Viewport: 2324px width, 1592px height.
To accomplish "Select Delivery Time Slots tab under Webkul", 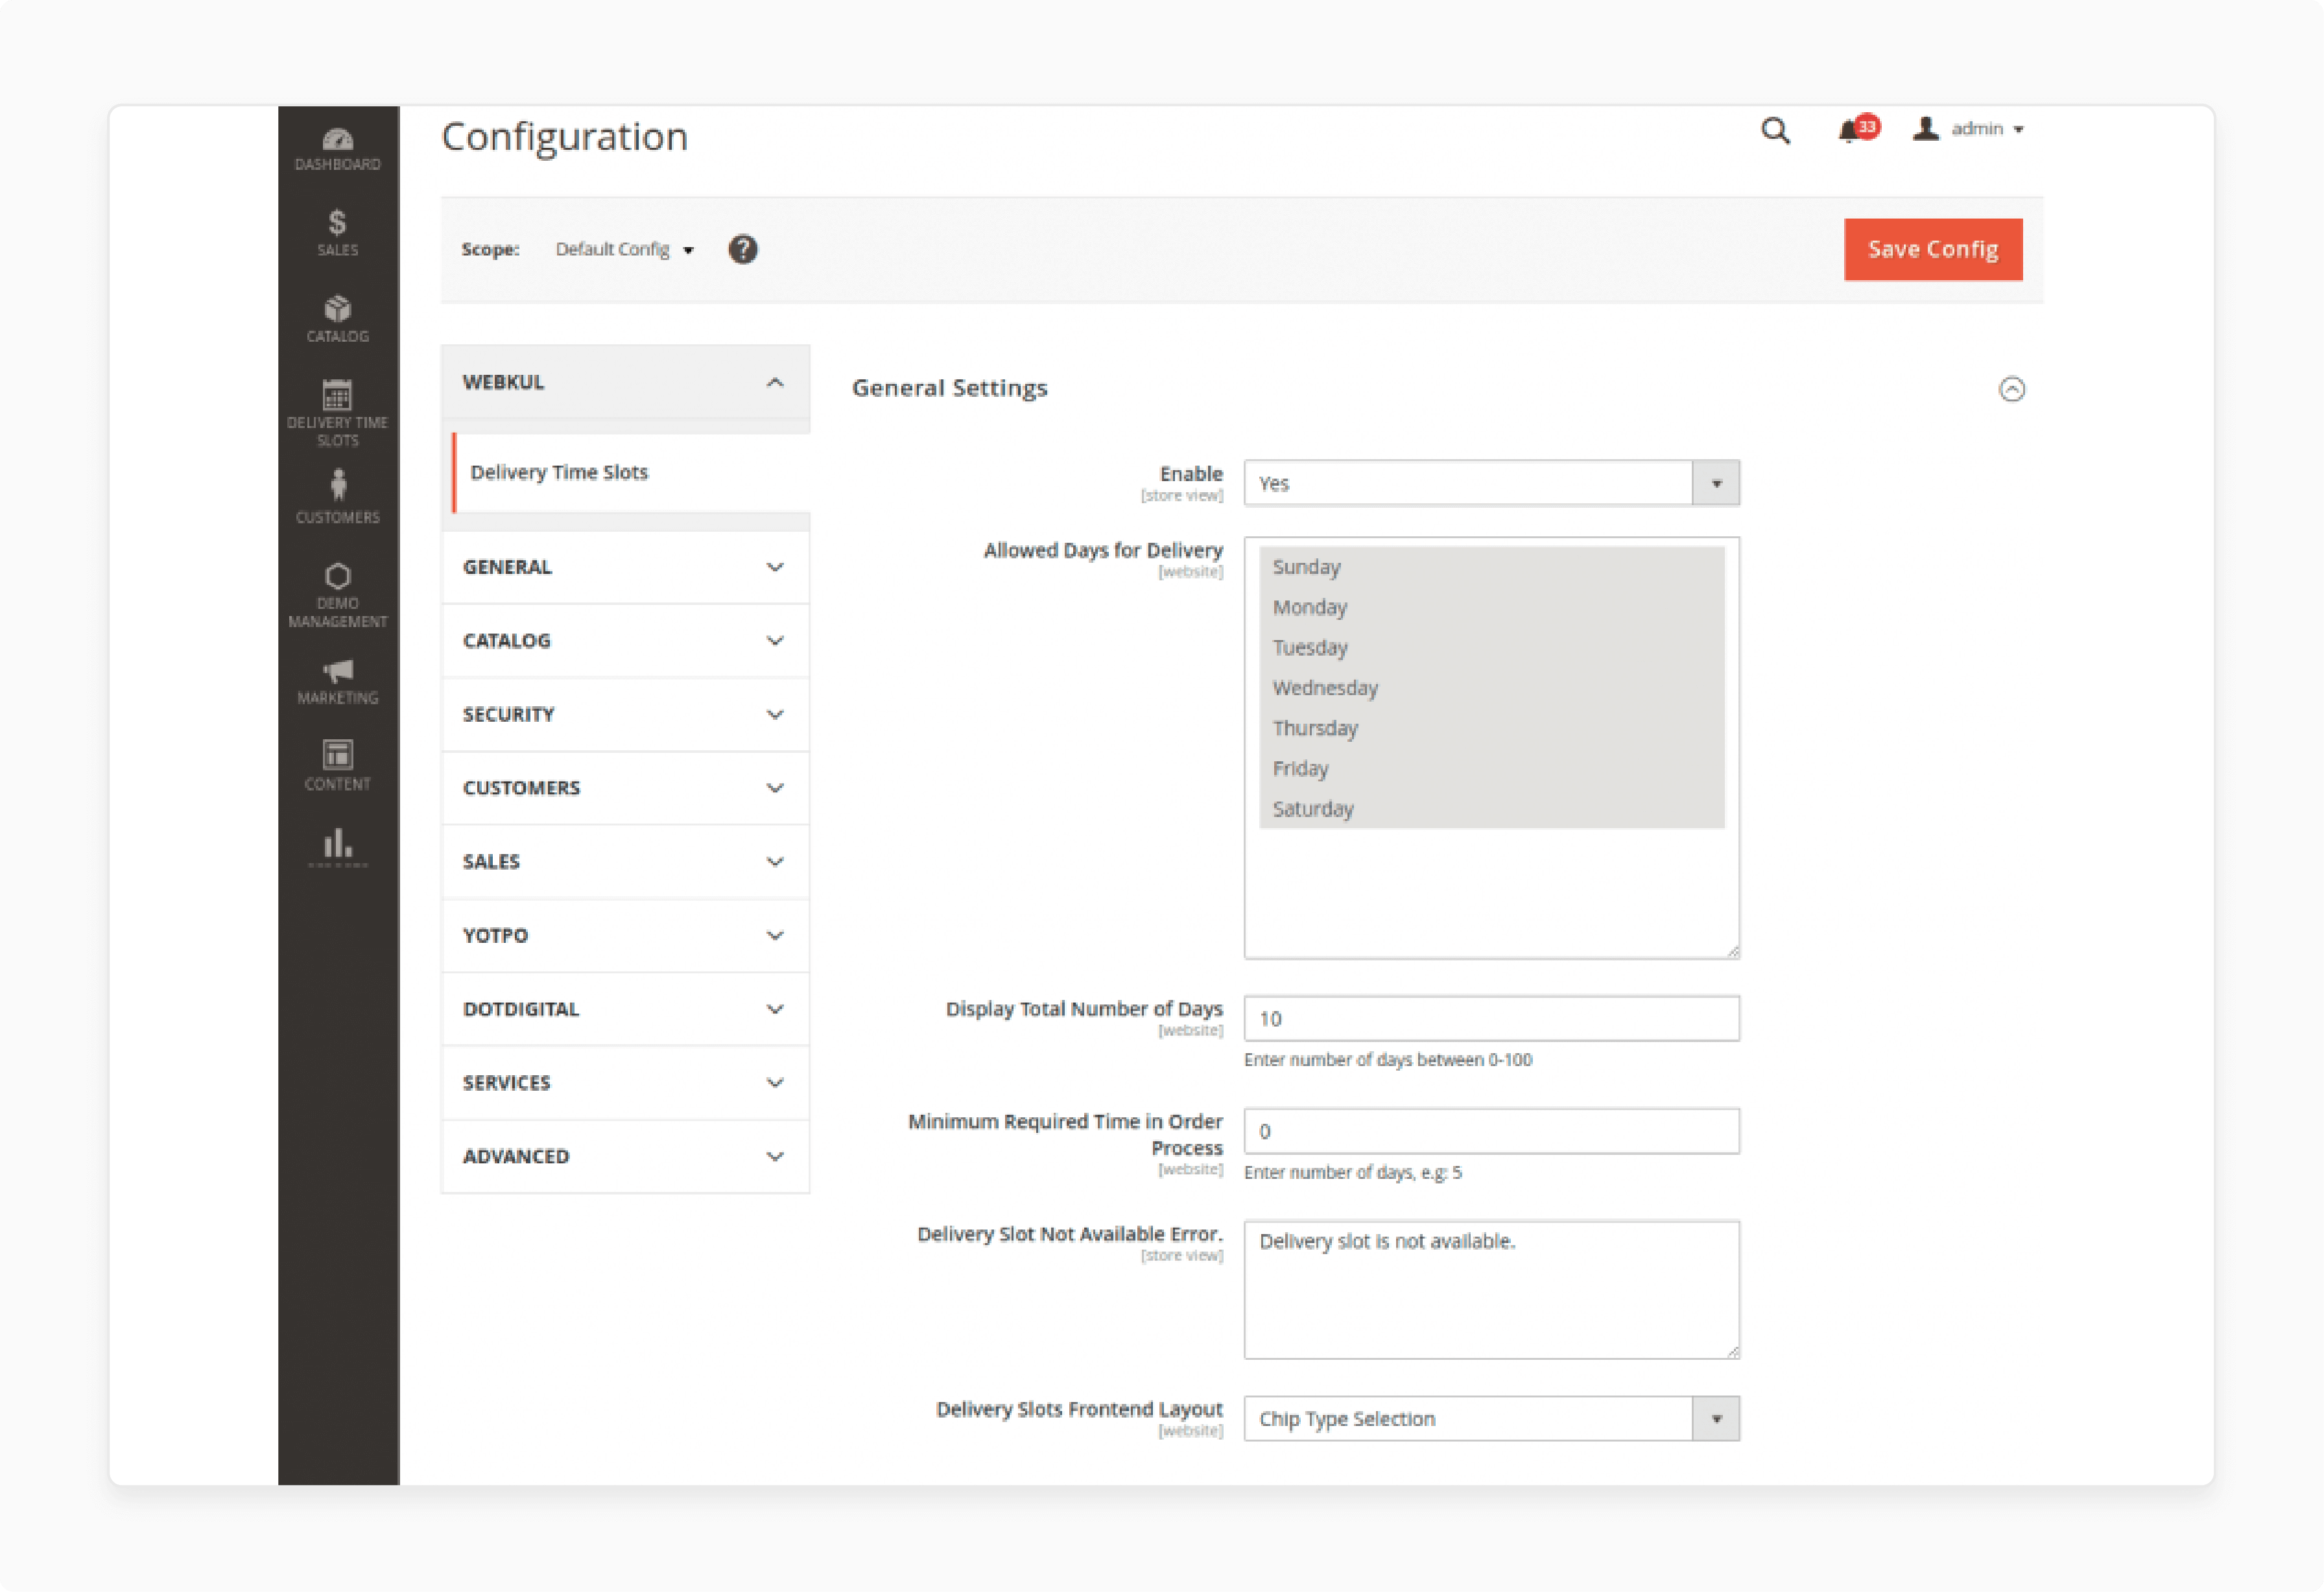I will pyautogui.click(x=631, y=472).
